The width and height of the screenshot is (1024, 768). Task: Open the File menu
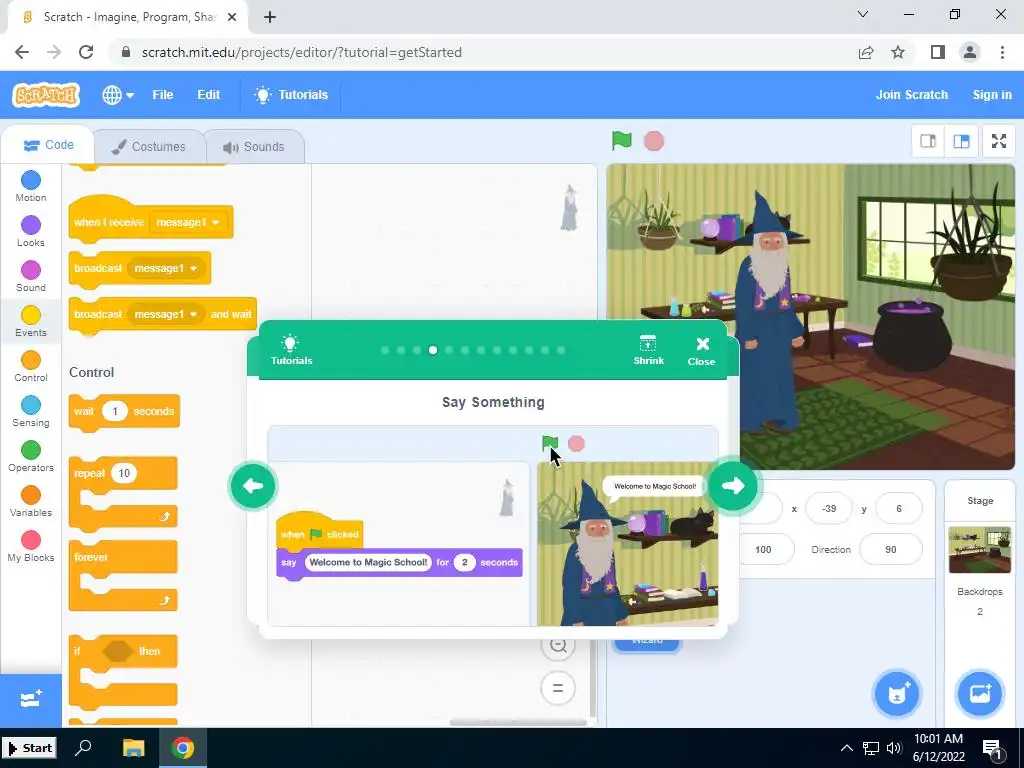[163, 95]
